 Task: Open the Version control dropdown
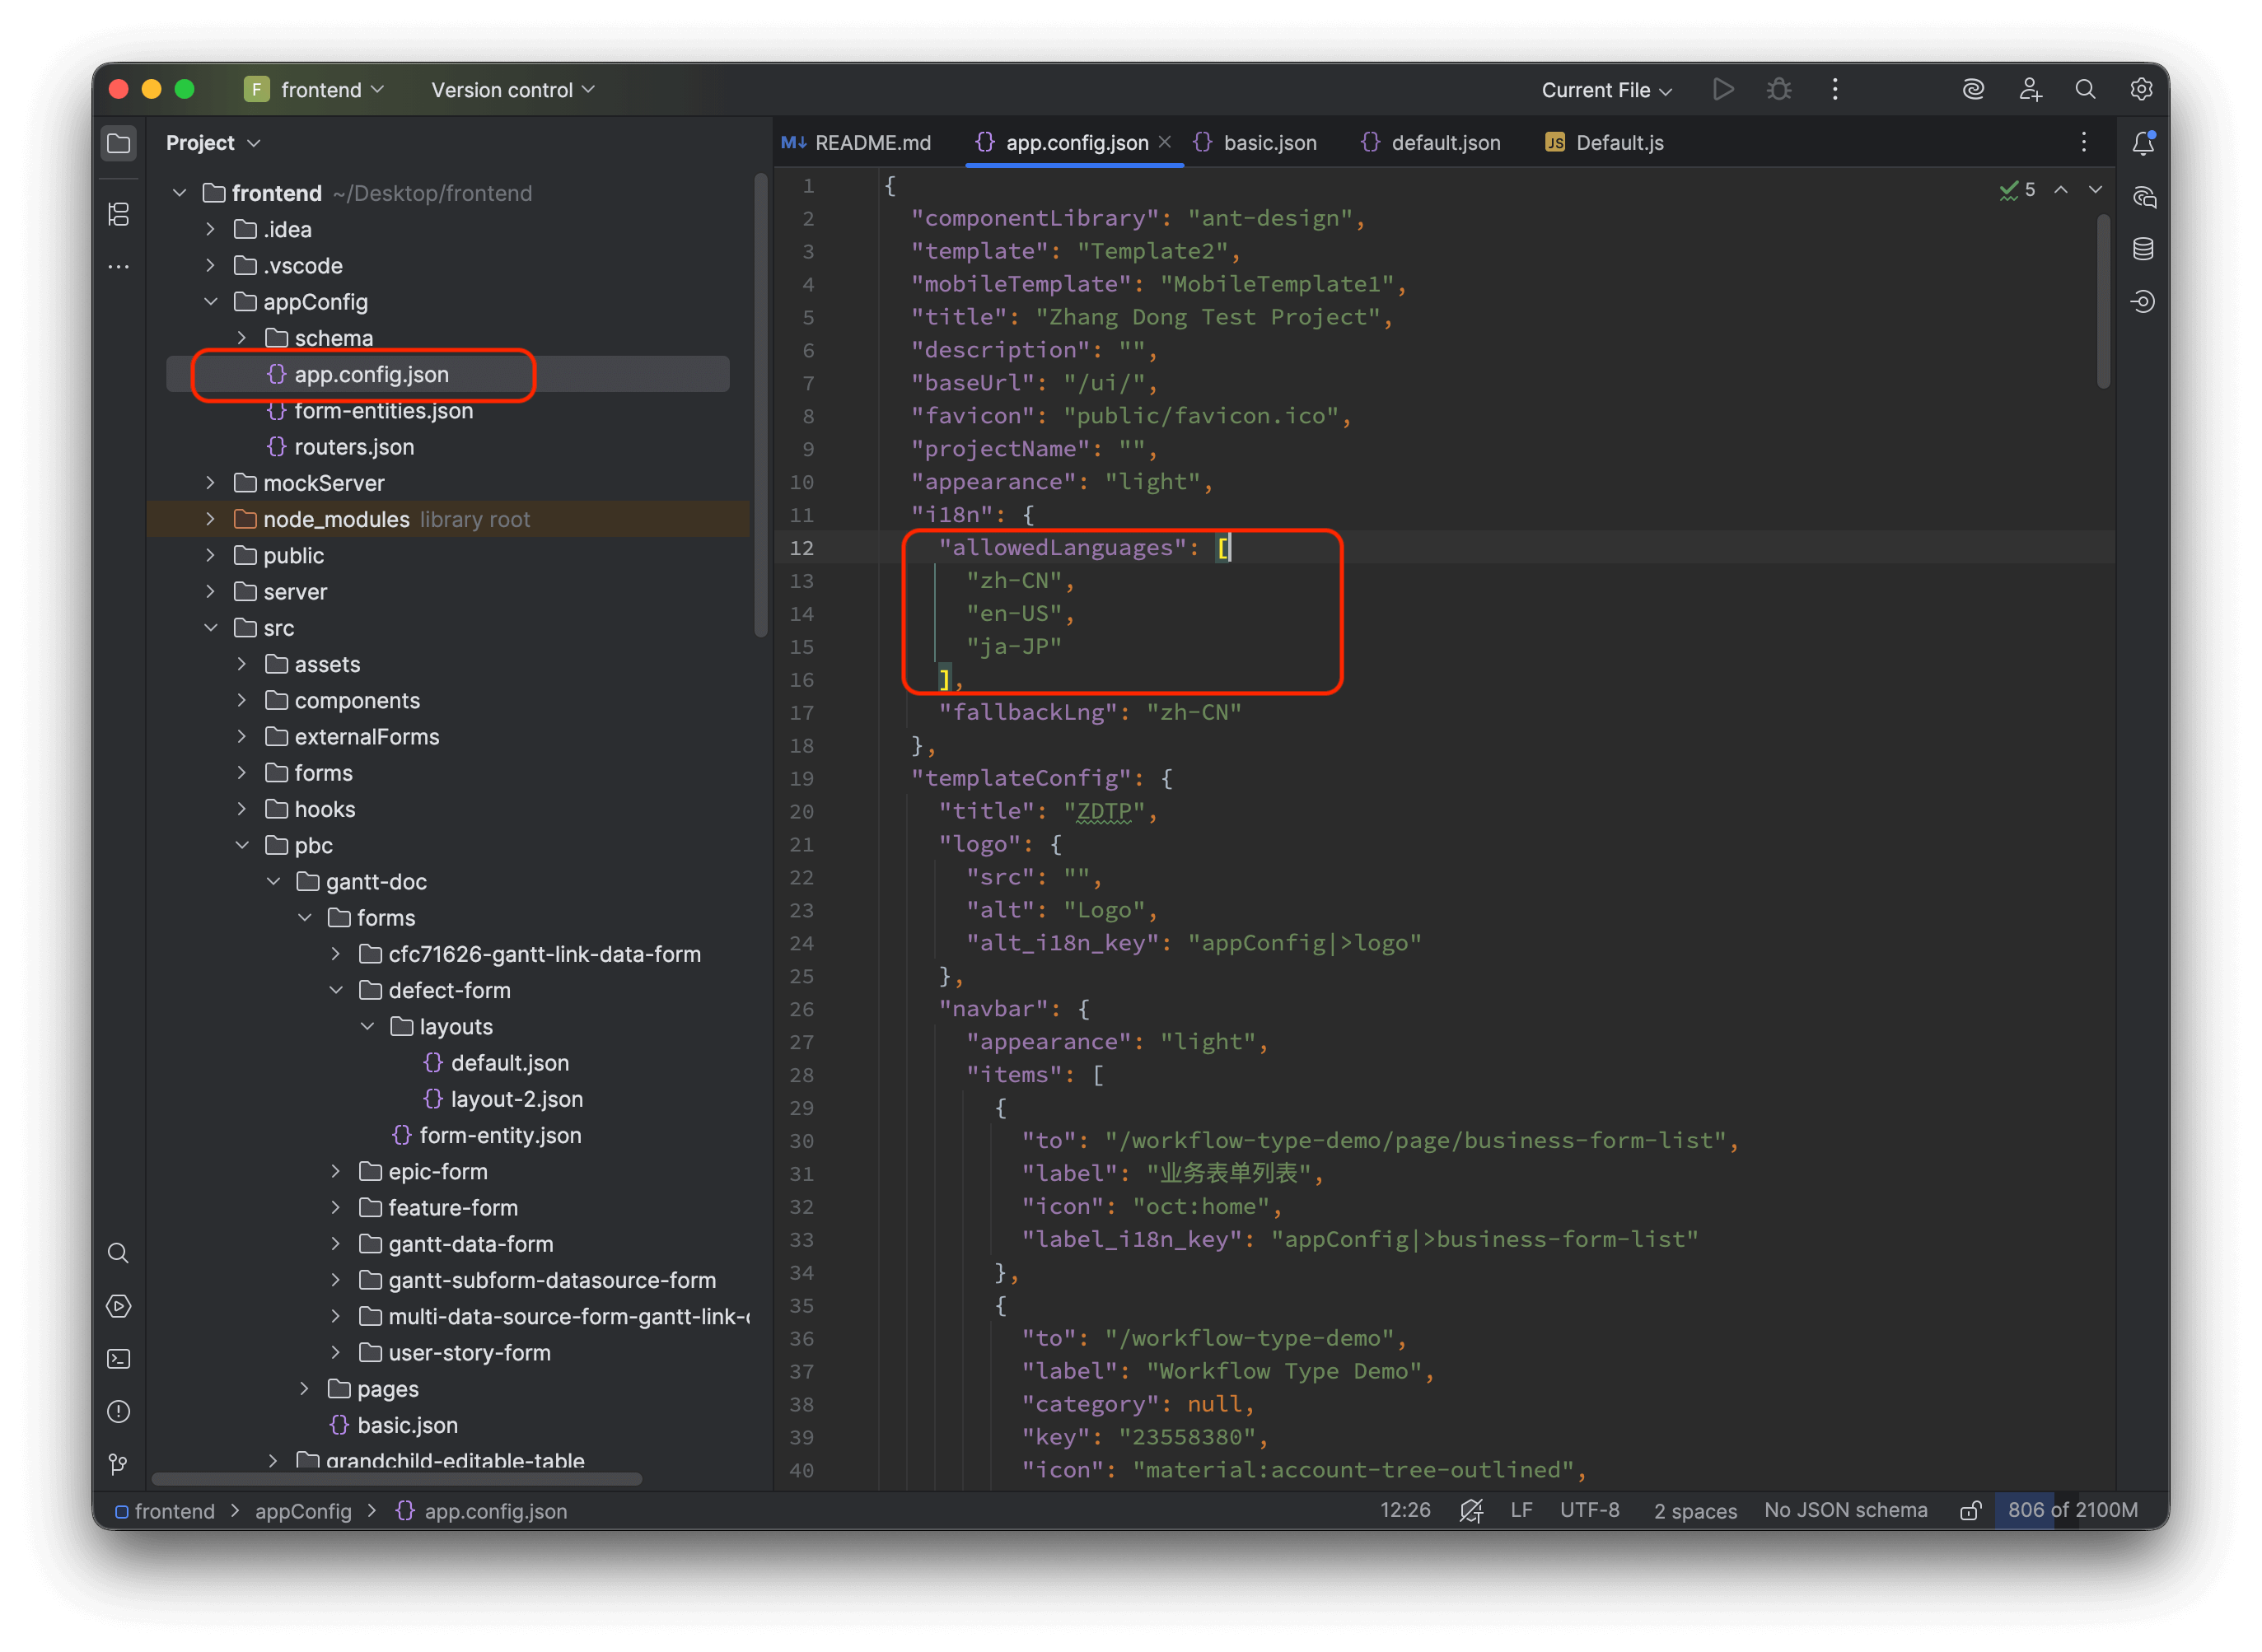click(513, 90)
